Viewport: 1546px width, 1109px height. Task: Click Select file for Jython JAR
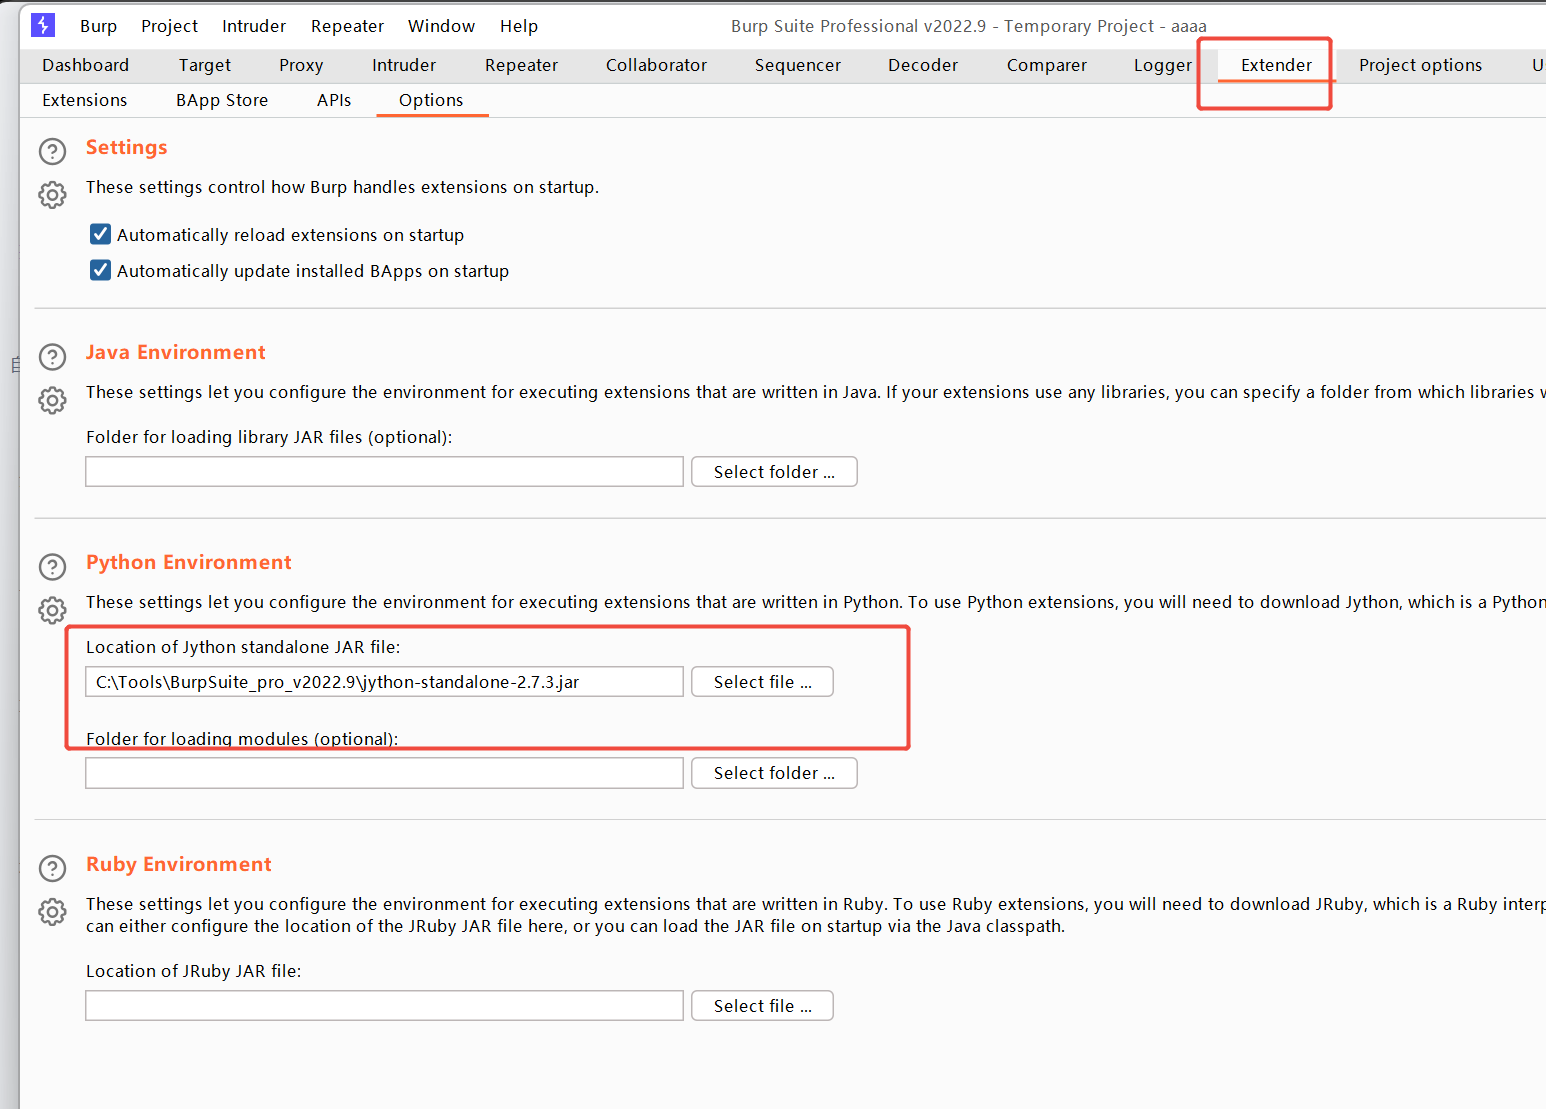coord(762,682)
